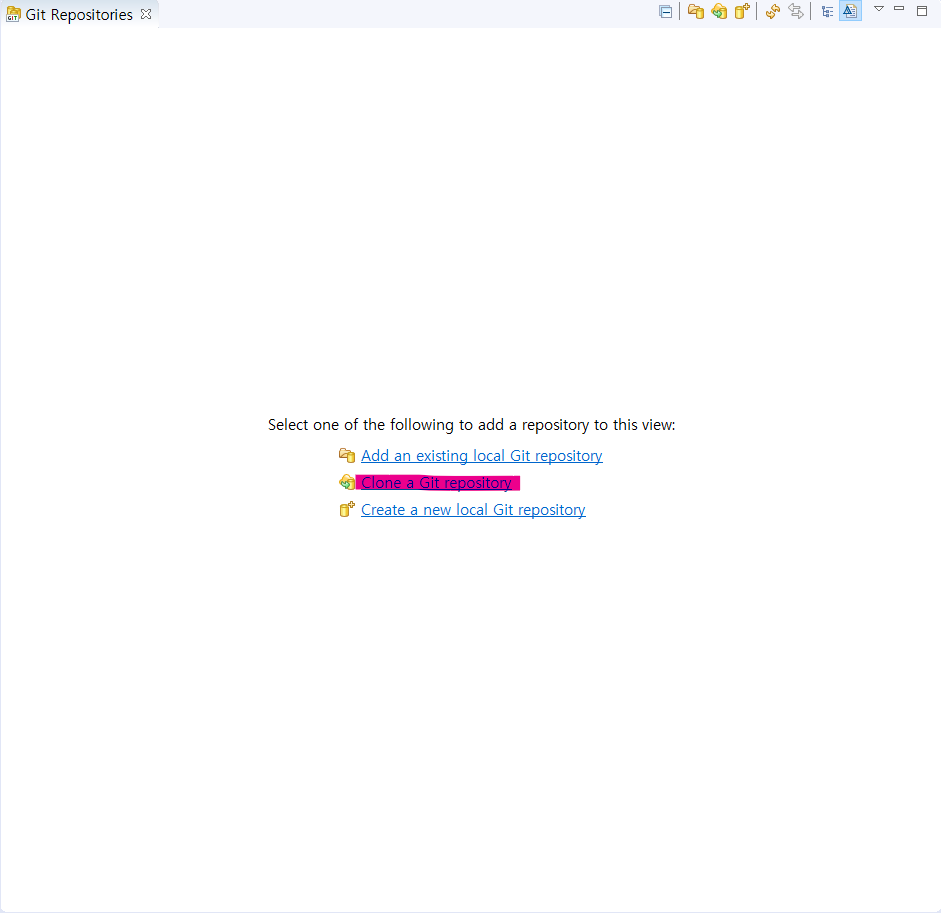
Task: Toggle hierarchical branch layout icon
Action: pos(827,11)
